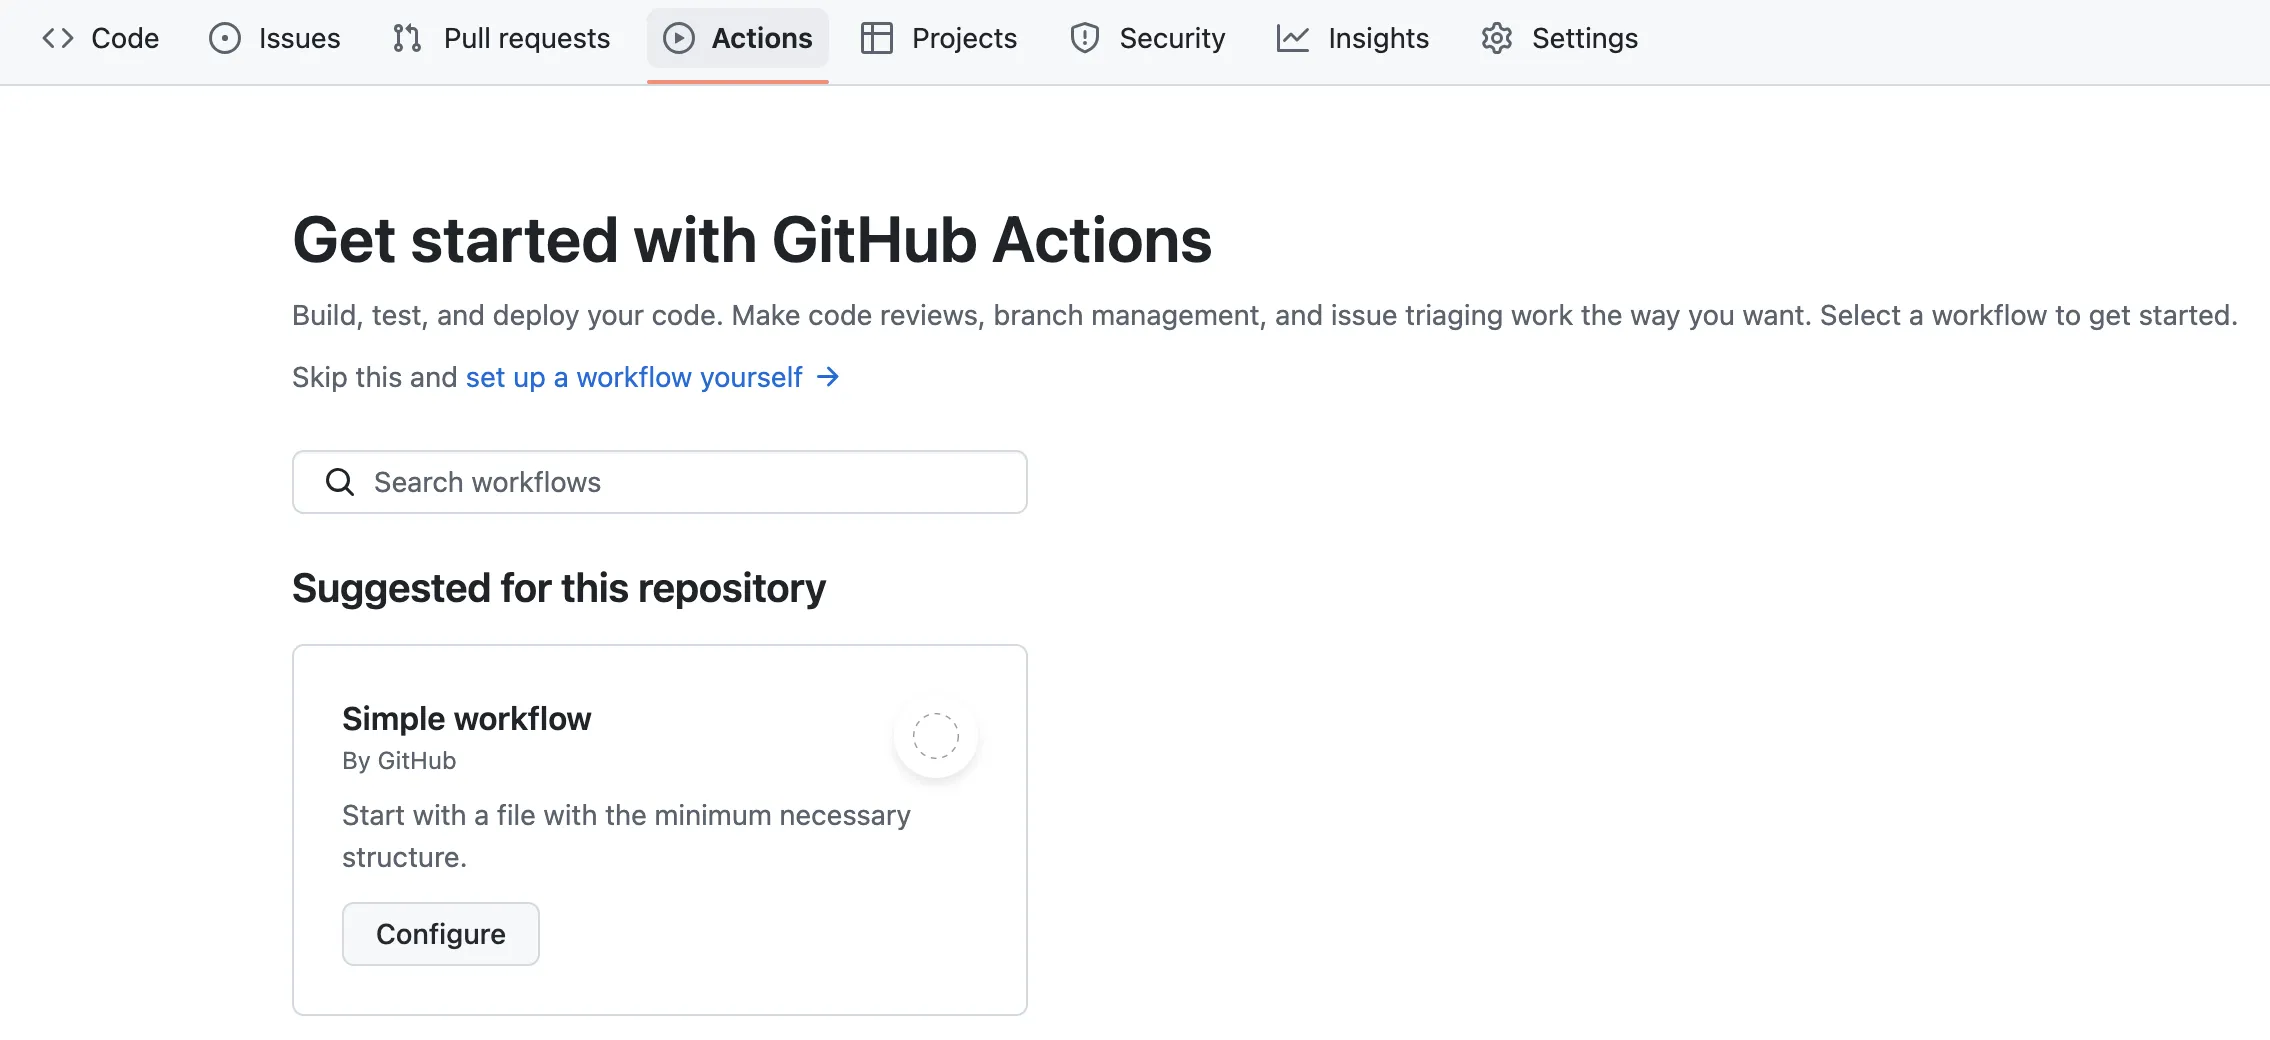Click the Security shield icon
2270x1040 pixels.
tap(1086, 38)
